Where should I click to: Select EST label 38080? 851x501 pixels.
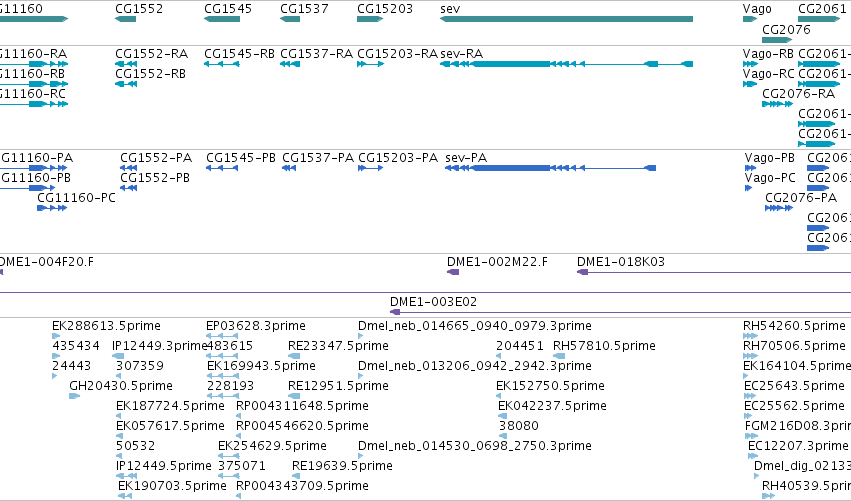[519, 426]
